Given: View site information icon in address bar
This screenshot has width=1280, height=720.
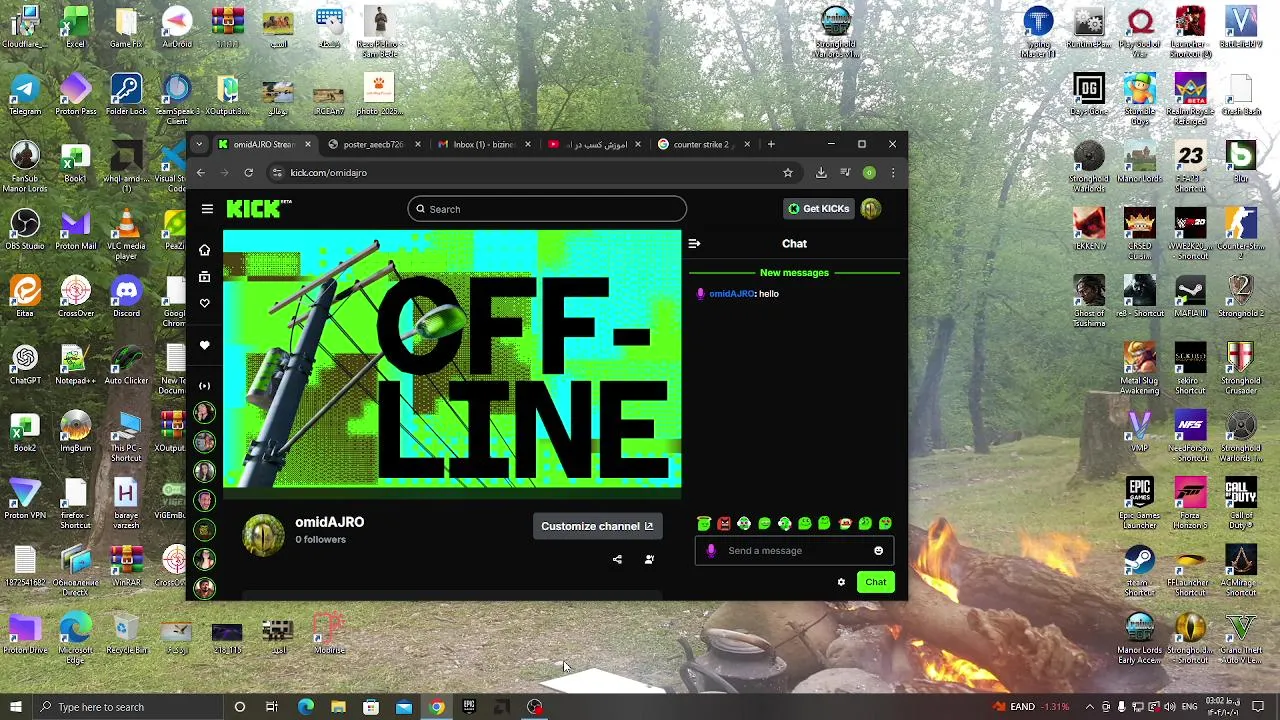Looking at the screenshot, I should 277,173.
